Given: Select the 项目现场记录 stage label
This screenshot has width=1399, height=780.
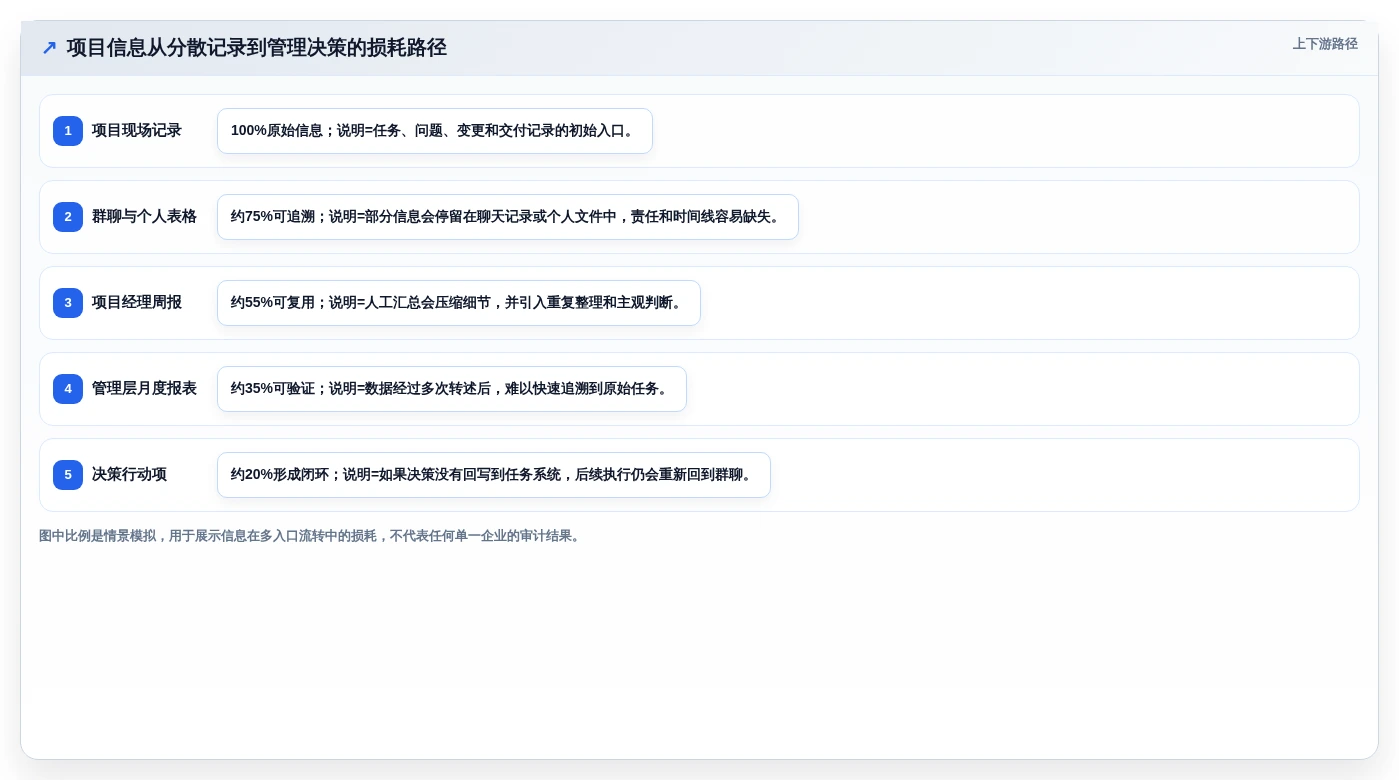Looking at the screenshot, I should (137, 131).
